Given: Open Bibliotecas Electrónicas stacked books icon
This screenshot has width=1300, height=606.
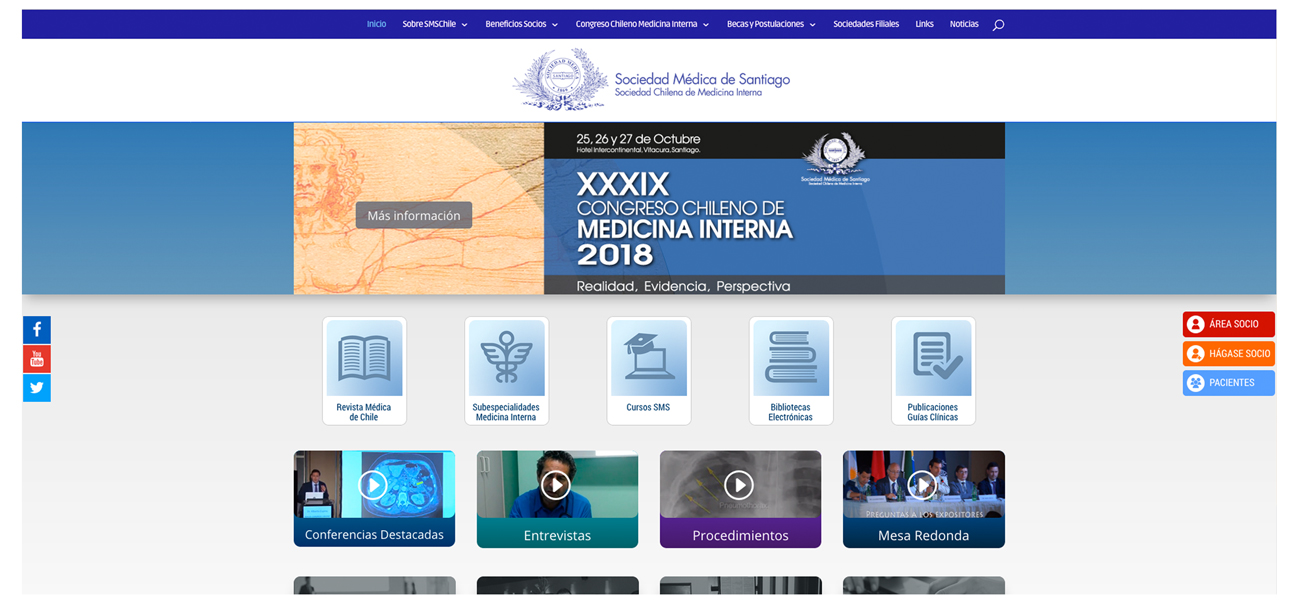Looking at the screenshot, I should coord(791,359).
